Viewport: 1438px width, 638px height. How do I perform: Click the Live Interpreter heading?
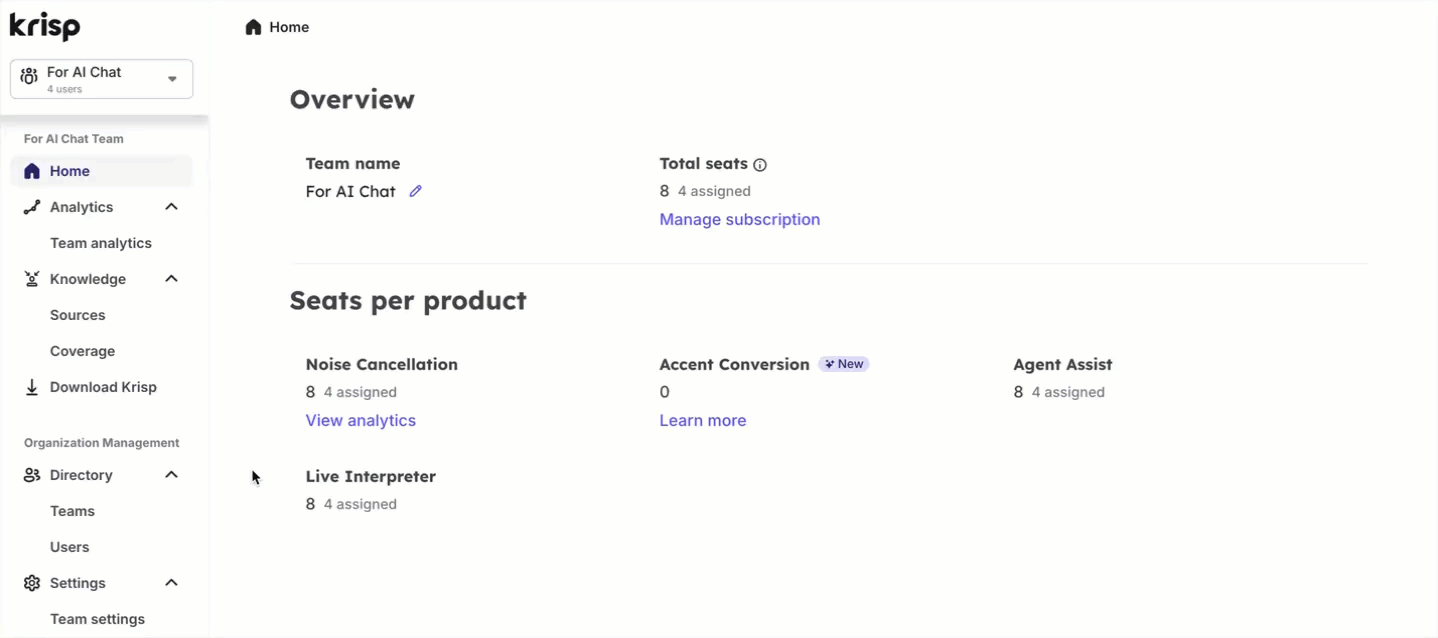370,476
